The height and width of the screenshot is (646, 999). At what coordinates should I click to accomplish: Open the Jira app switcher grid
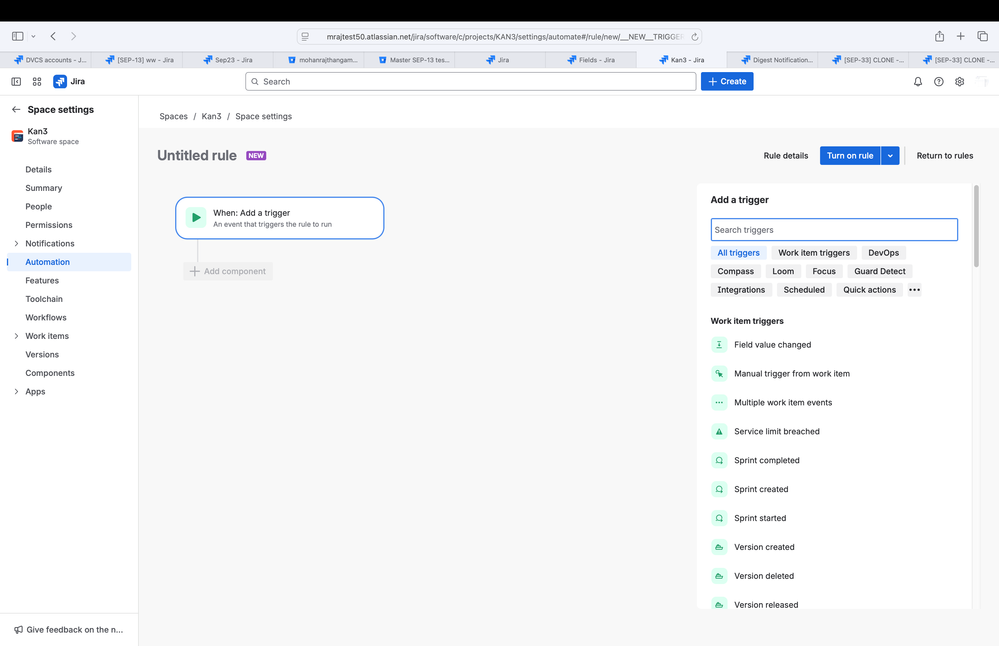[x=37, y=82]
